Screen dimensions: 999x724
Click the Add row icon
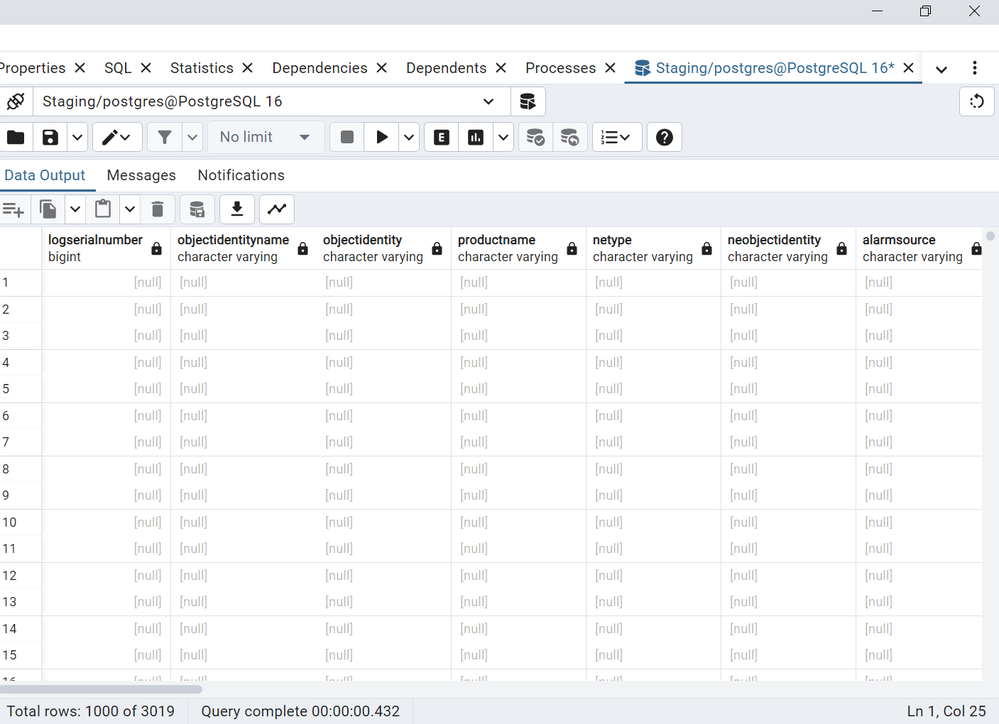point(13,209)
